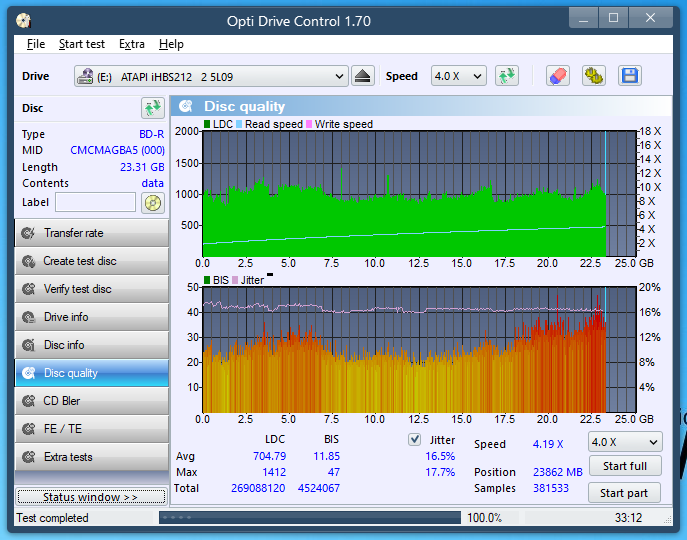The image size is (687, 540).
Task: Click the LDC chart area
Action: [419, 193]
